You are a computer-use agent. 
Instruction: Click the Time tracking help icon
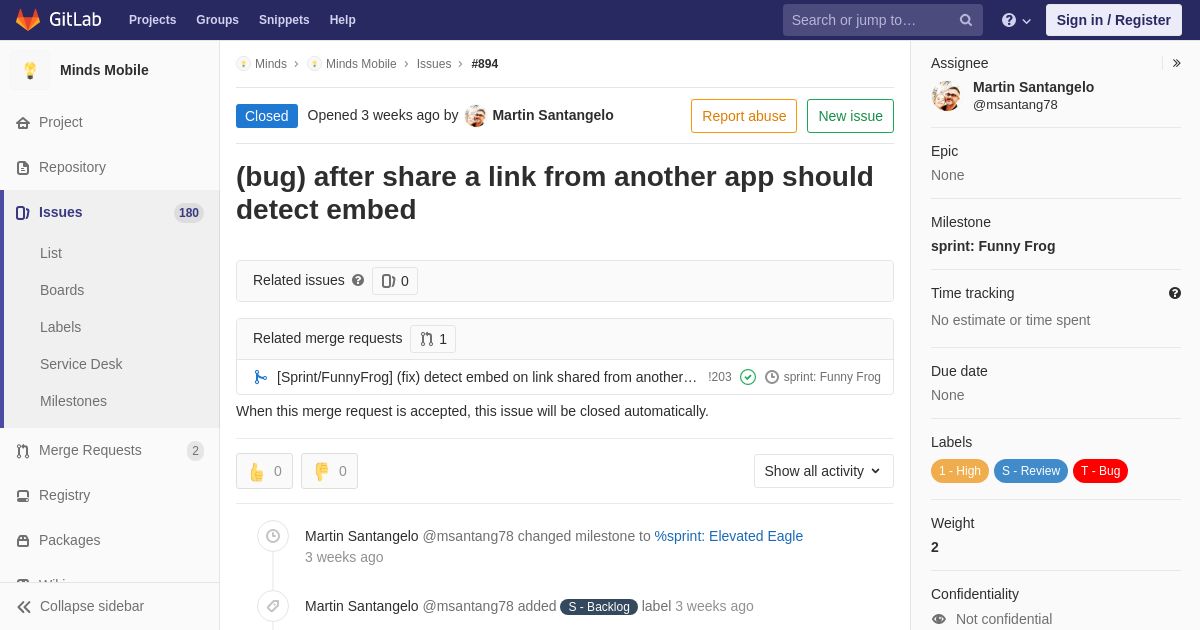pos(1175,293)
